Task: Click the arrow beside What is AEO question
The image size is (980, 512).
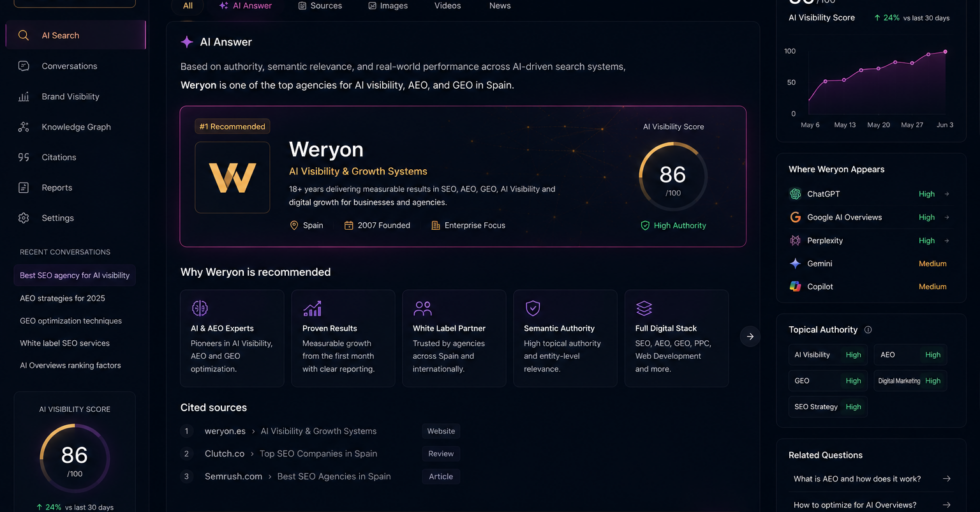Action: pos(947,479)
